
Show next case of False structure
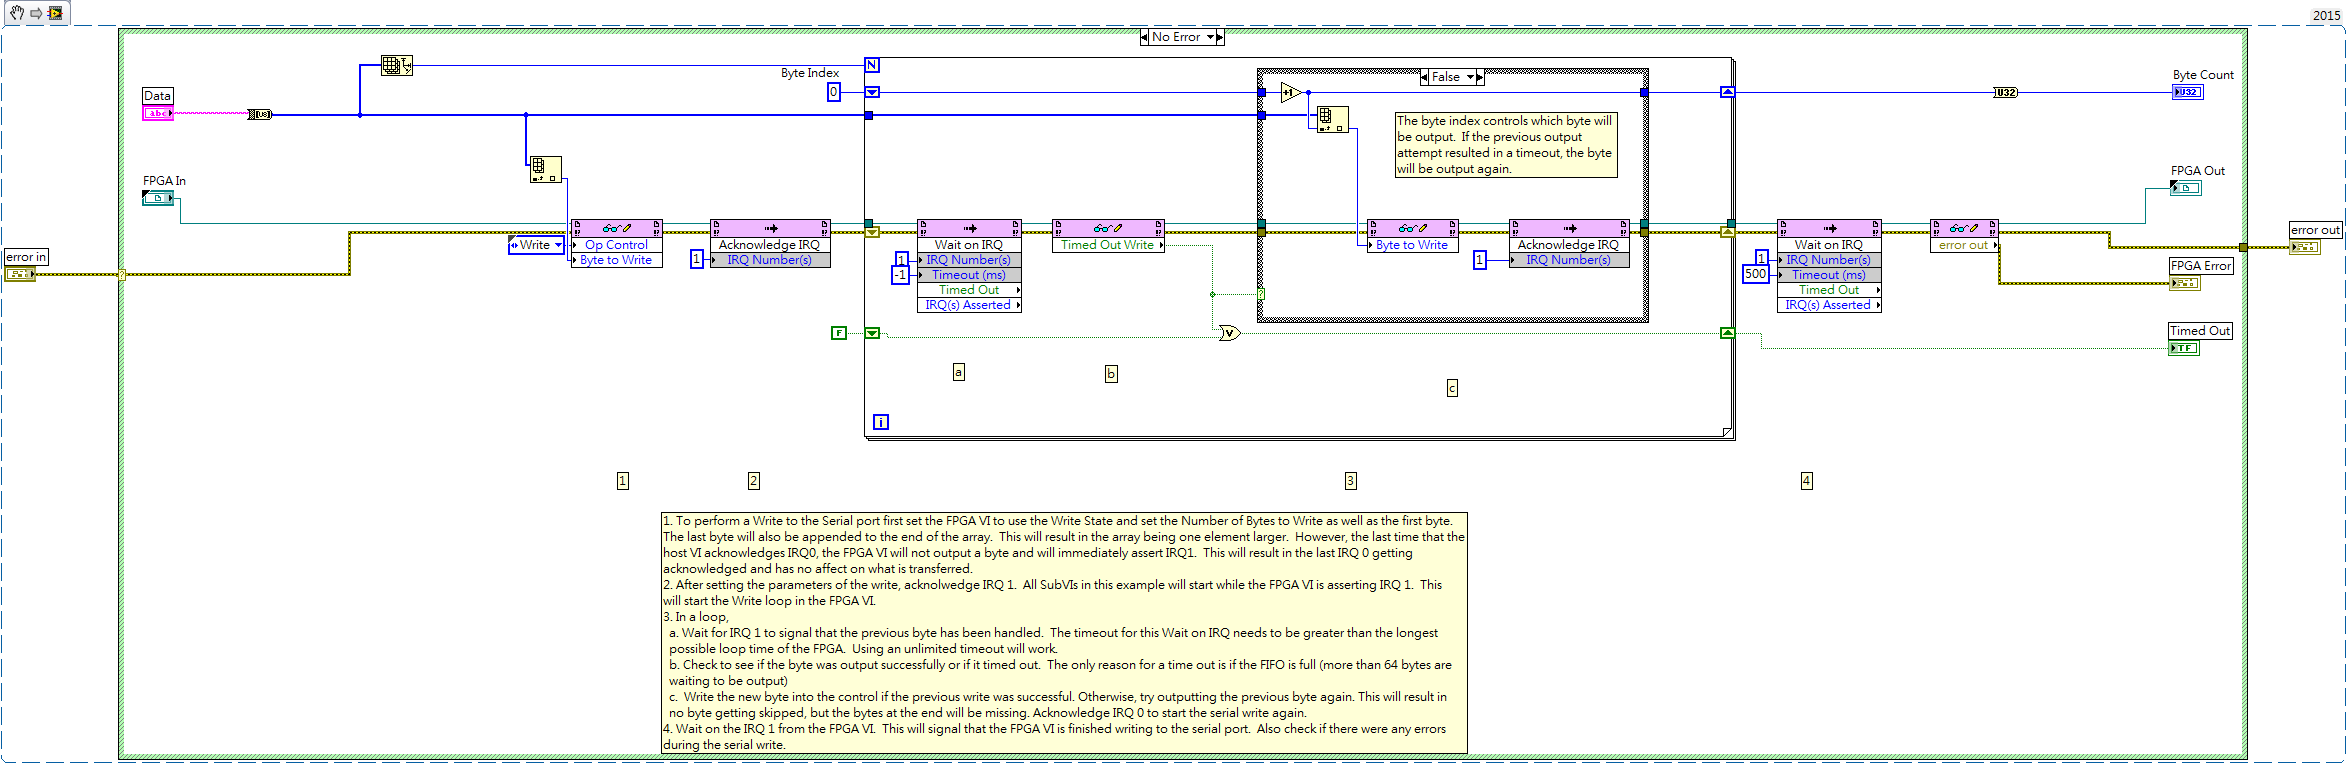click(x=1480, y=77)
